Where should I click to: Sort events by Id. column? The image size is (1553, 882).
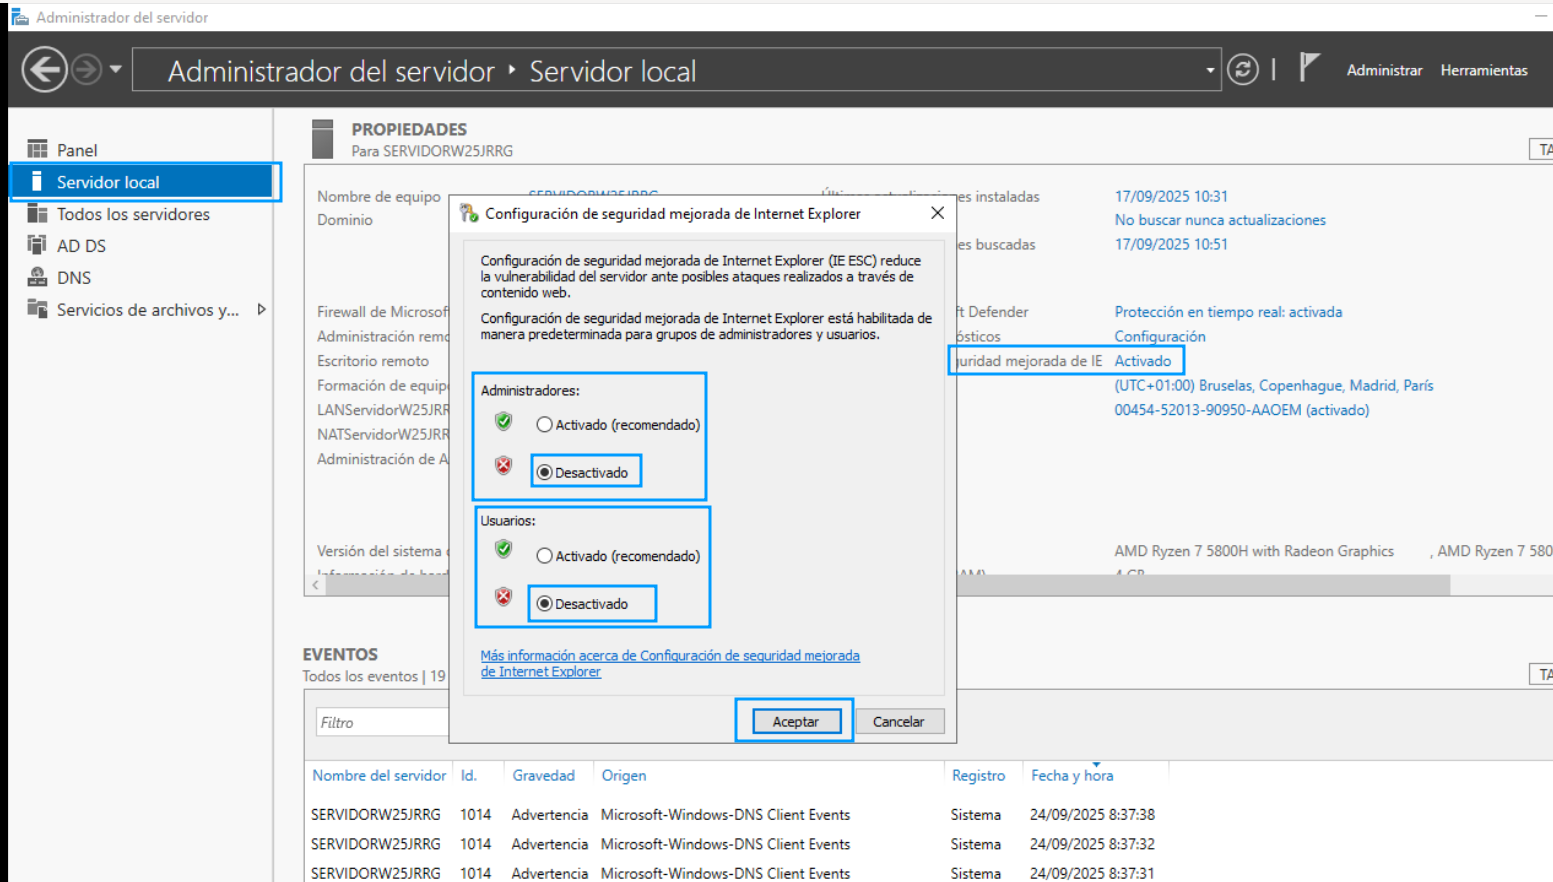469,776
